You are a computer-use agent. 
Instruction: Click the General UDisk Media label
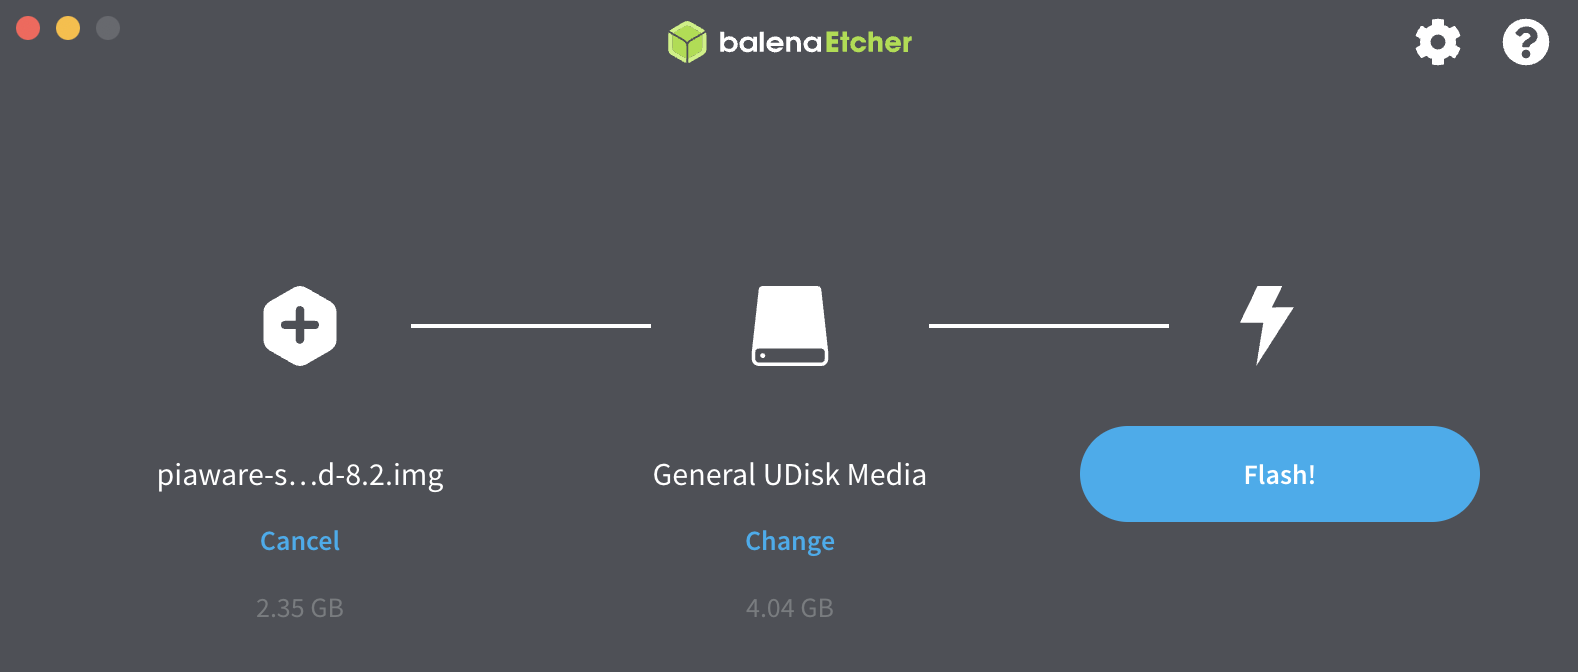click(790, 474)
